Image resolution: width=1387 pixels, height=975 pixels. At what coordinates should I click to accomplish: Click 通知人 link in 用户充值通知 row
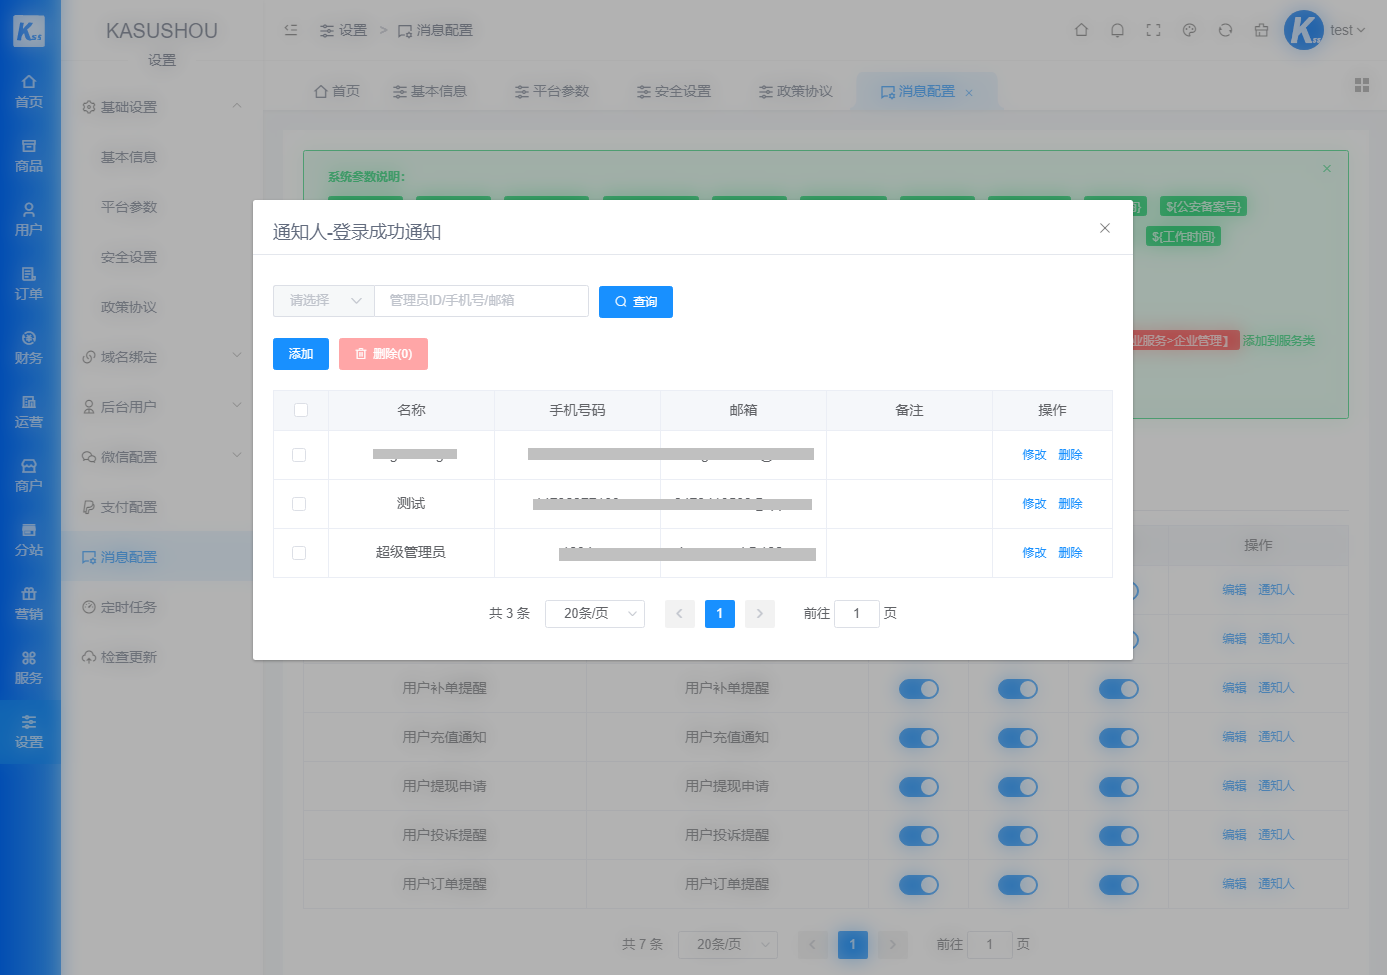pyautogui.click(x=1276, y=737)
